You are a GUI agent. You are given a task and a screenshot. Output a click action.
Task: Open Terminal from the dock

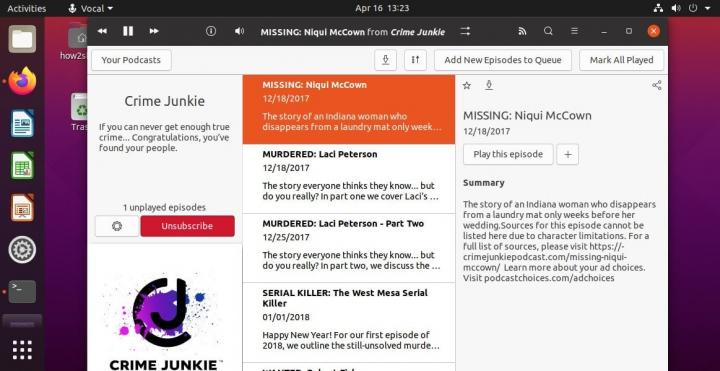(x=22, y=292)
